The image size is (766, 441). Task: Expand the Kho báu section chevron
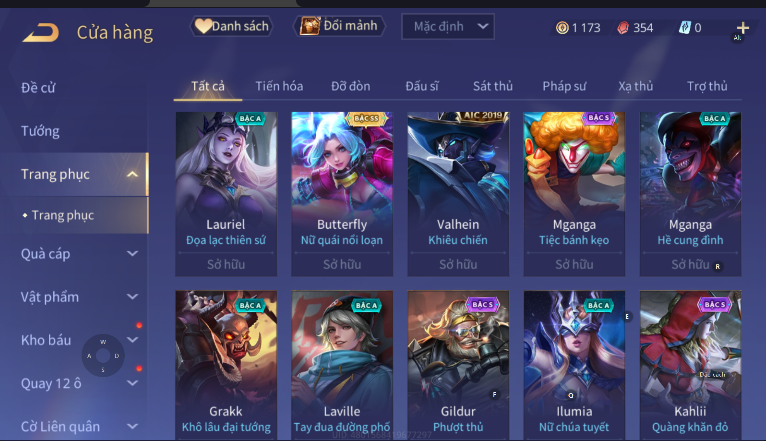[x=132, y=340]
